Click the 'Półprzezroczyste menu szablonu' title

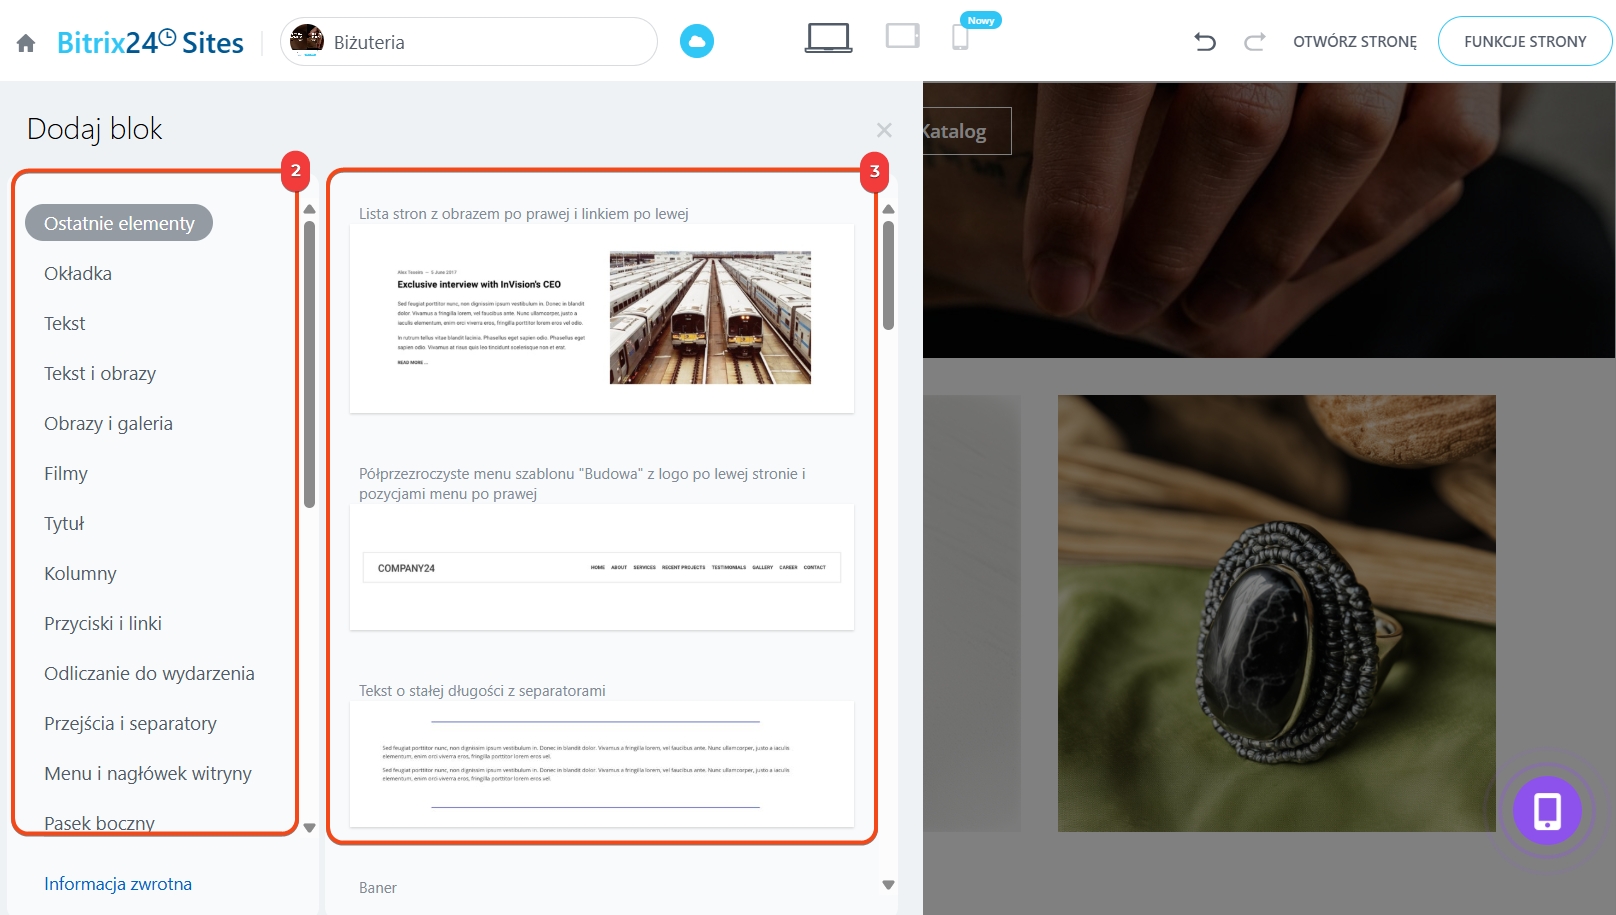pos(582,484)
